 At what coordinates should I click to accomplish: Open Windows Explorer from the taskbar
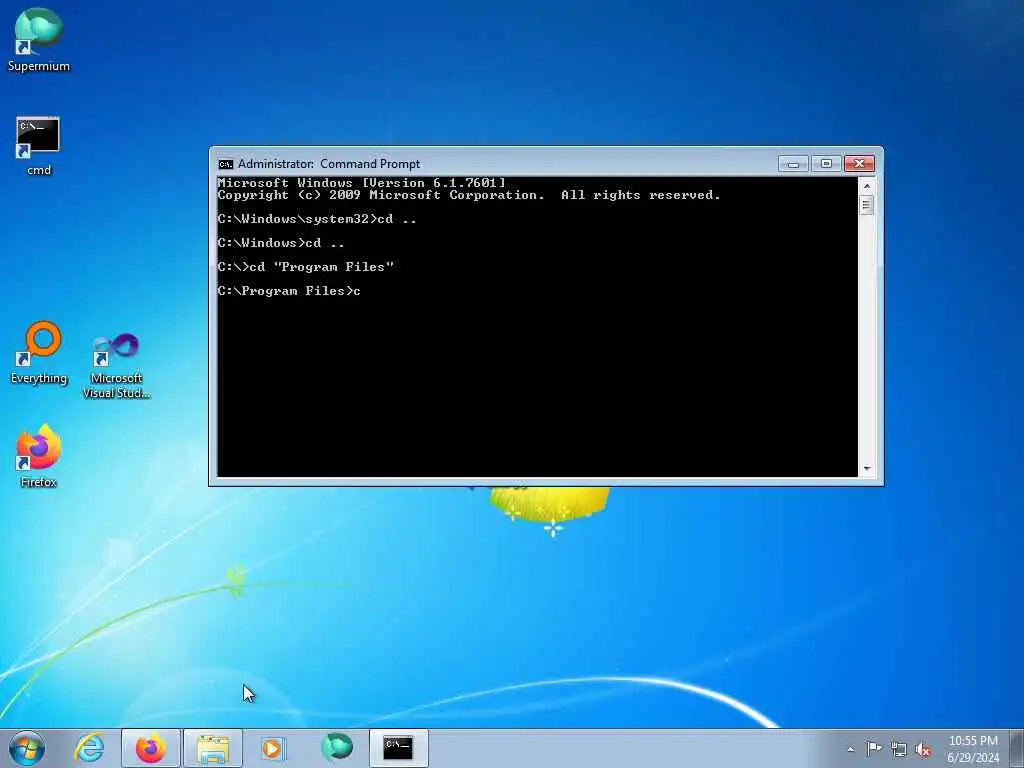point(213,748)
